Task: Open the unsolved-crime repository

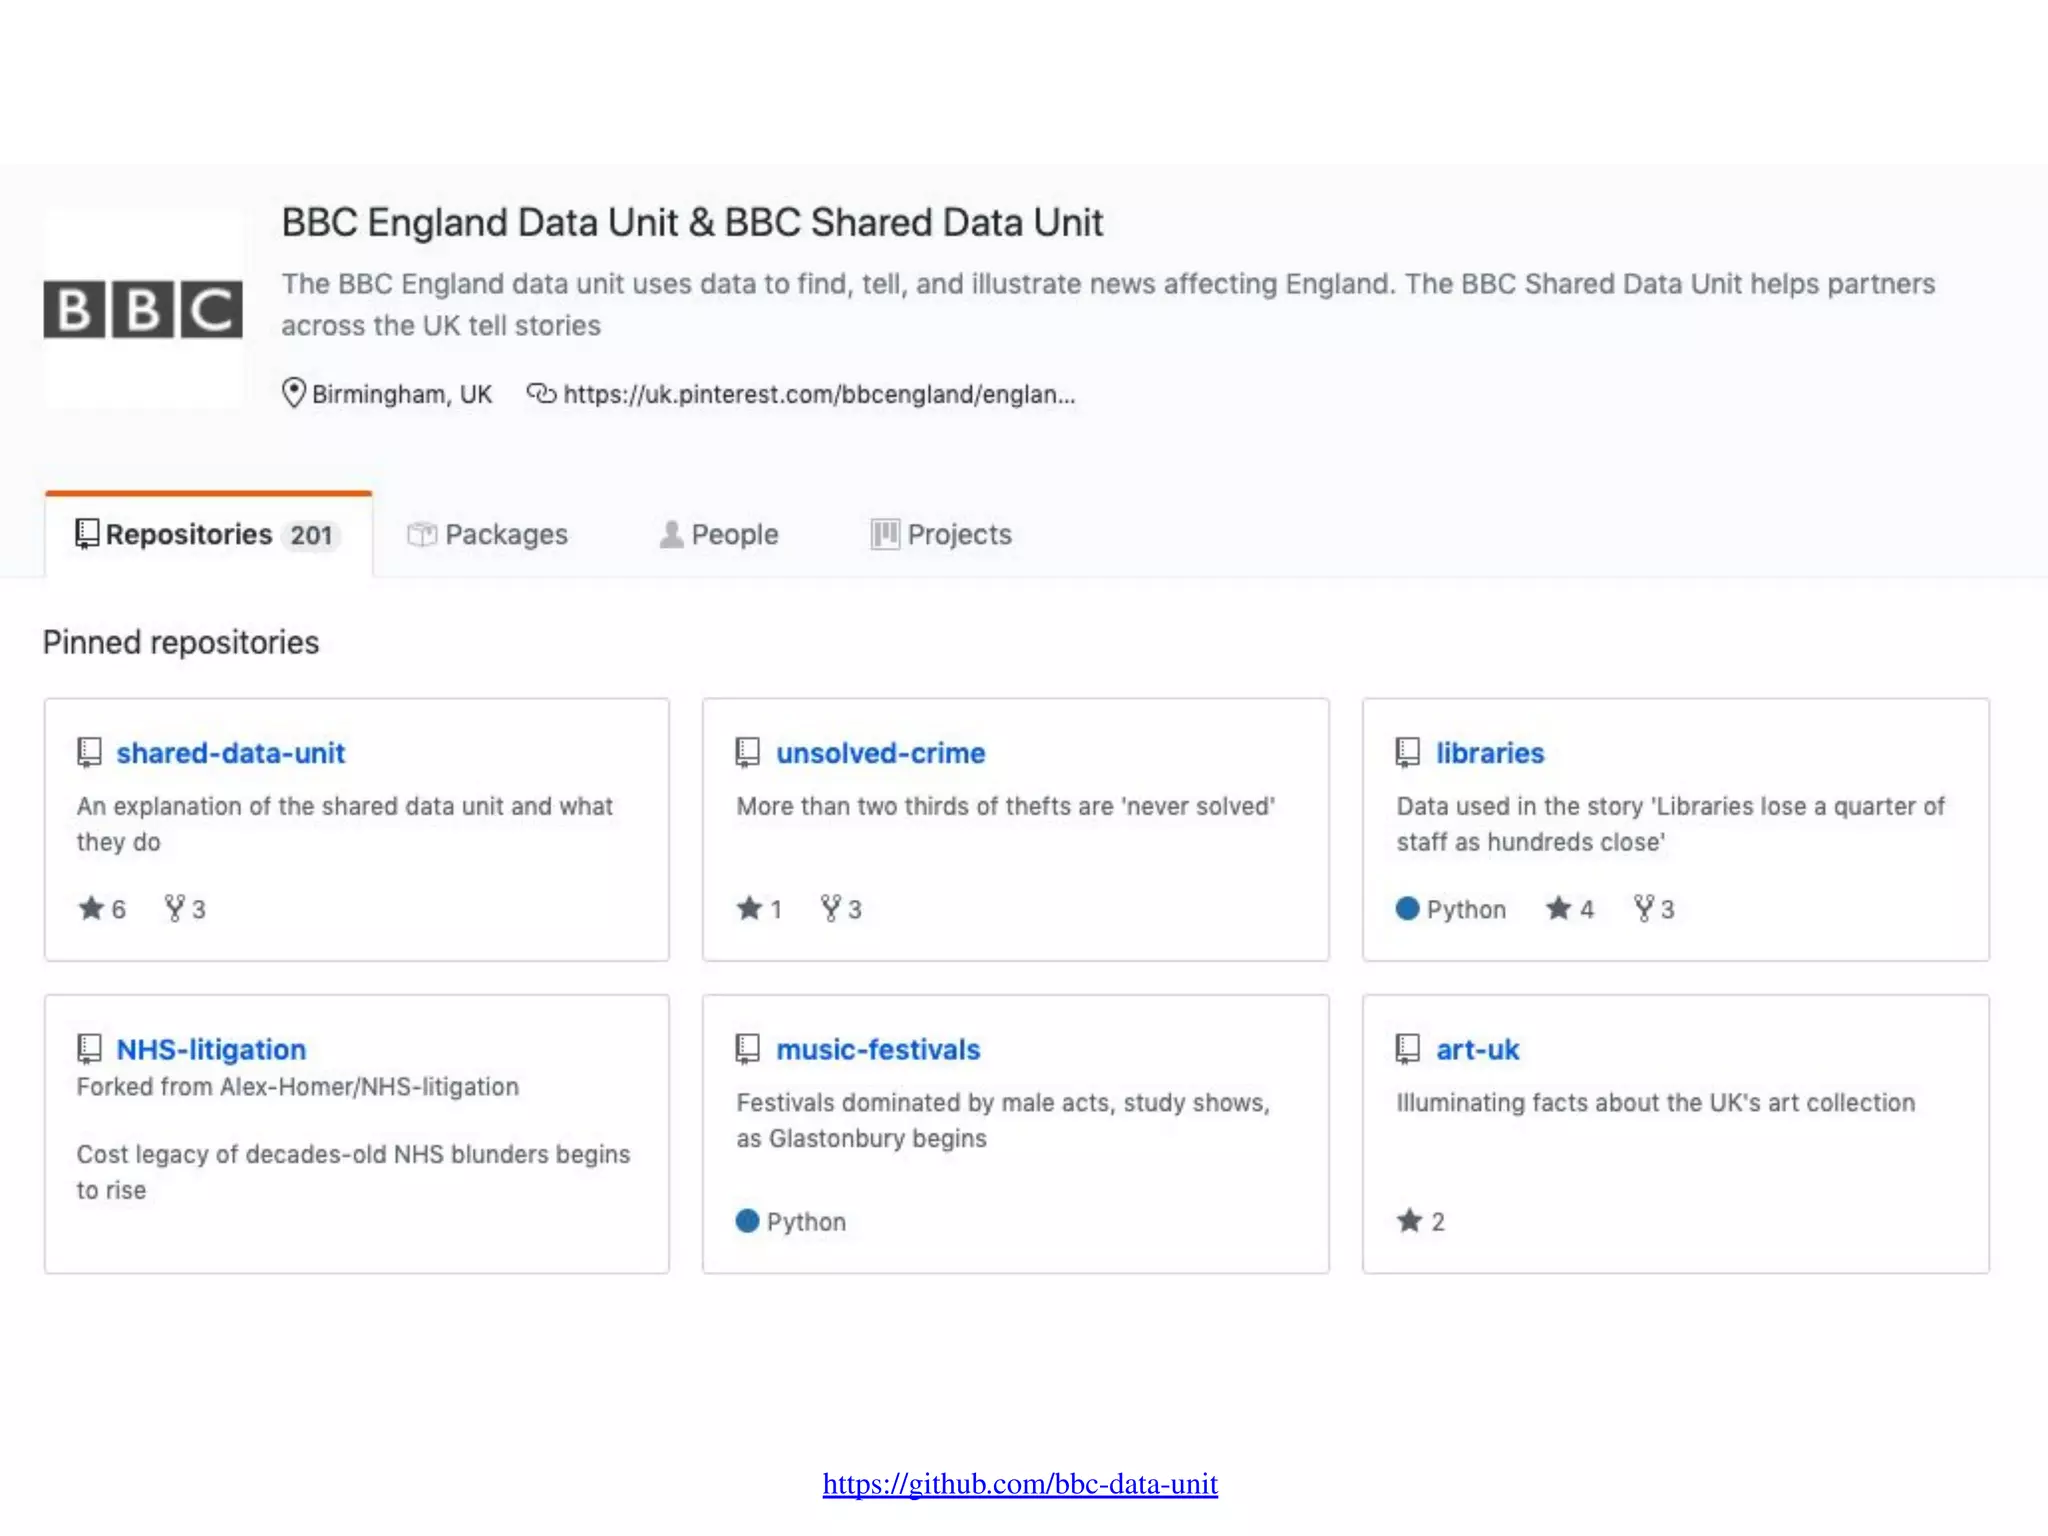Action: point(880,753)
